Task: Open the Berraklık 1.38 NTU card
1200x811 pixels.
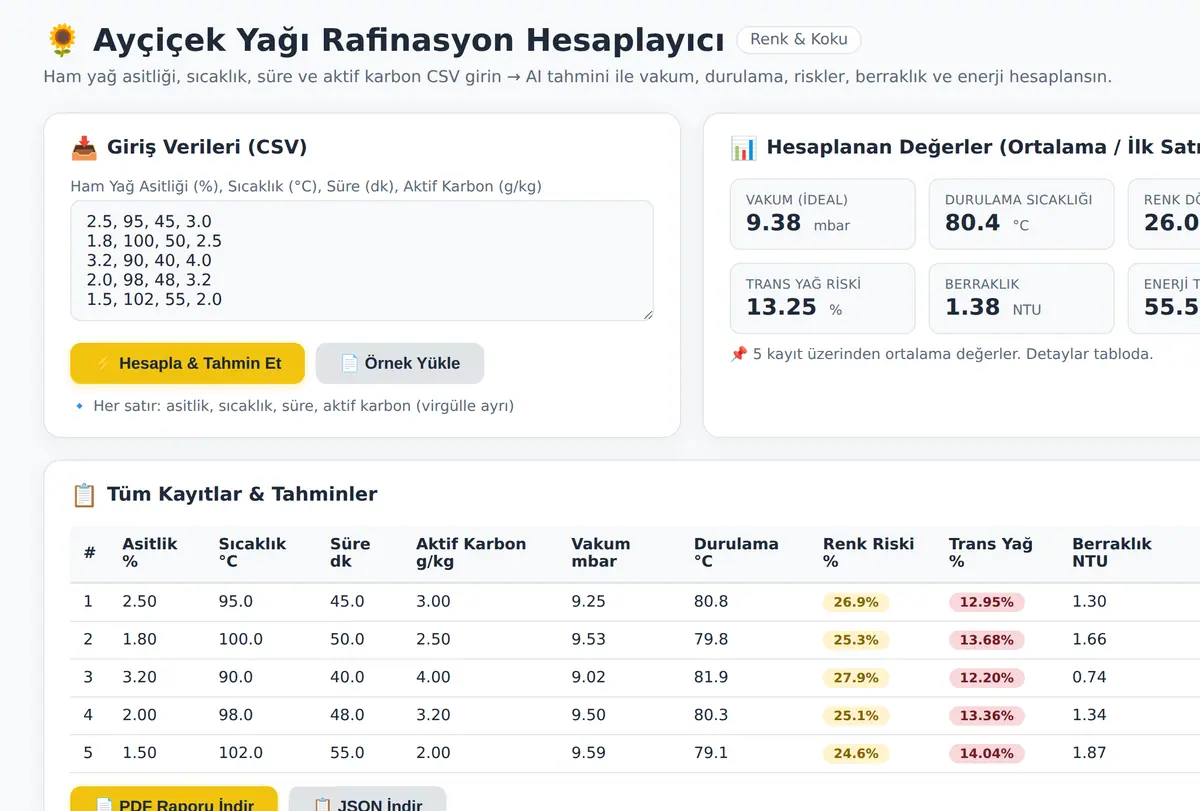Action: [1021, 298]
